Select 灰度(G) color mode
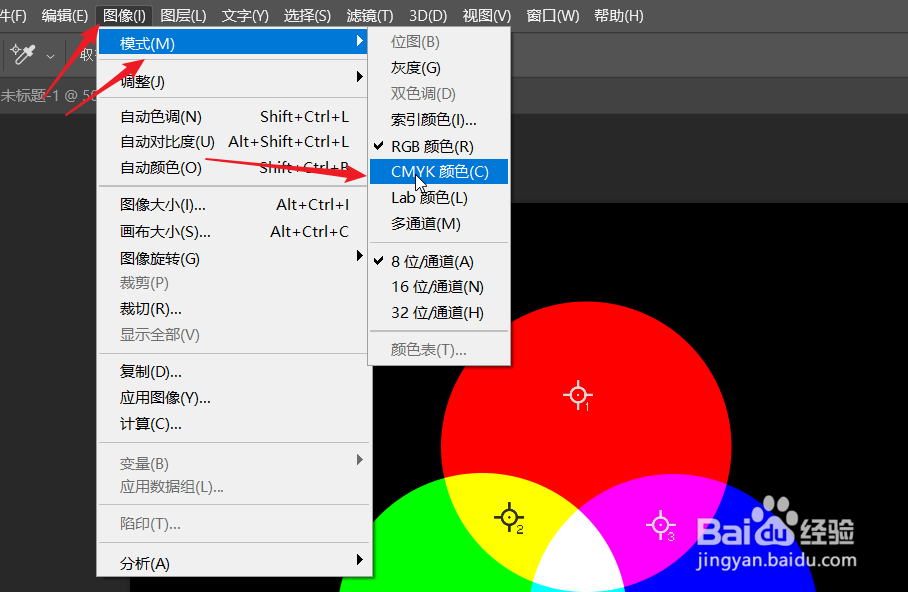Viewport: 908px width, 592px height. click(439, 68)
